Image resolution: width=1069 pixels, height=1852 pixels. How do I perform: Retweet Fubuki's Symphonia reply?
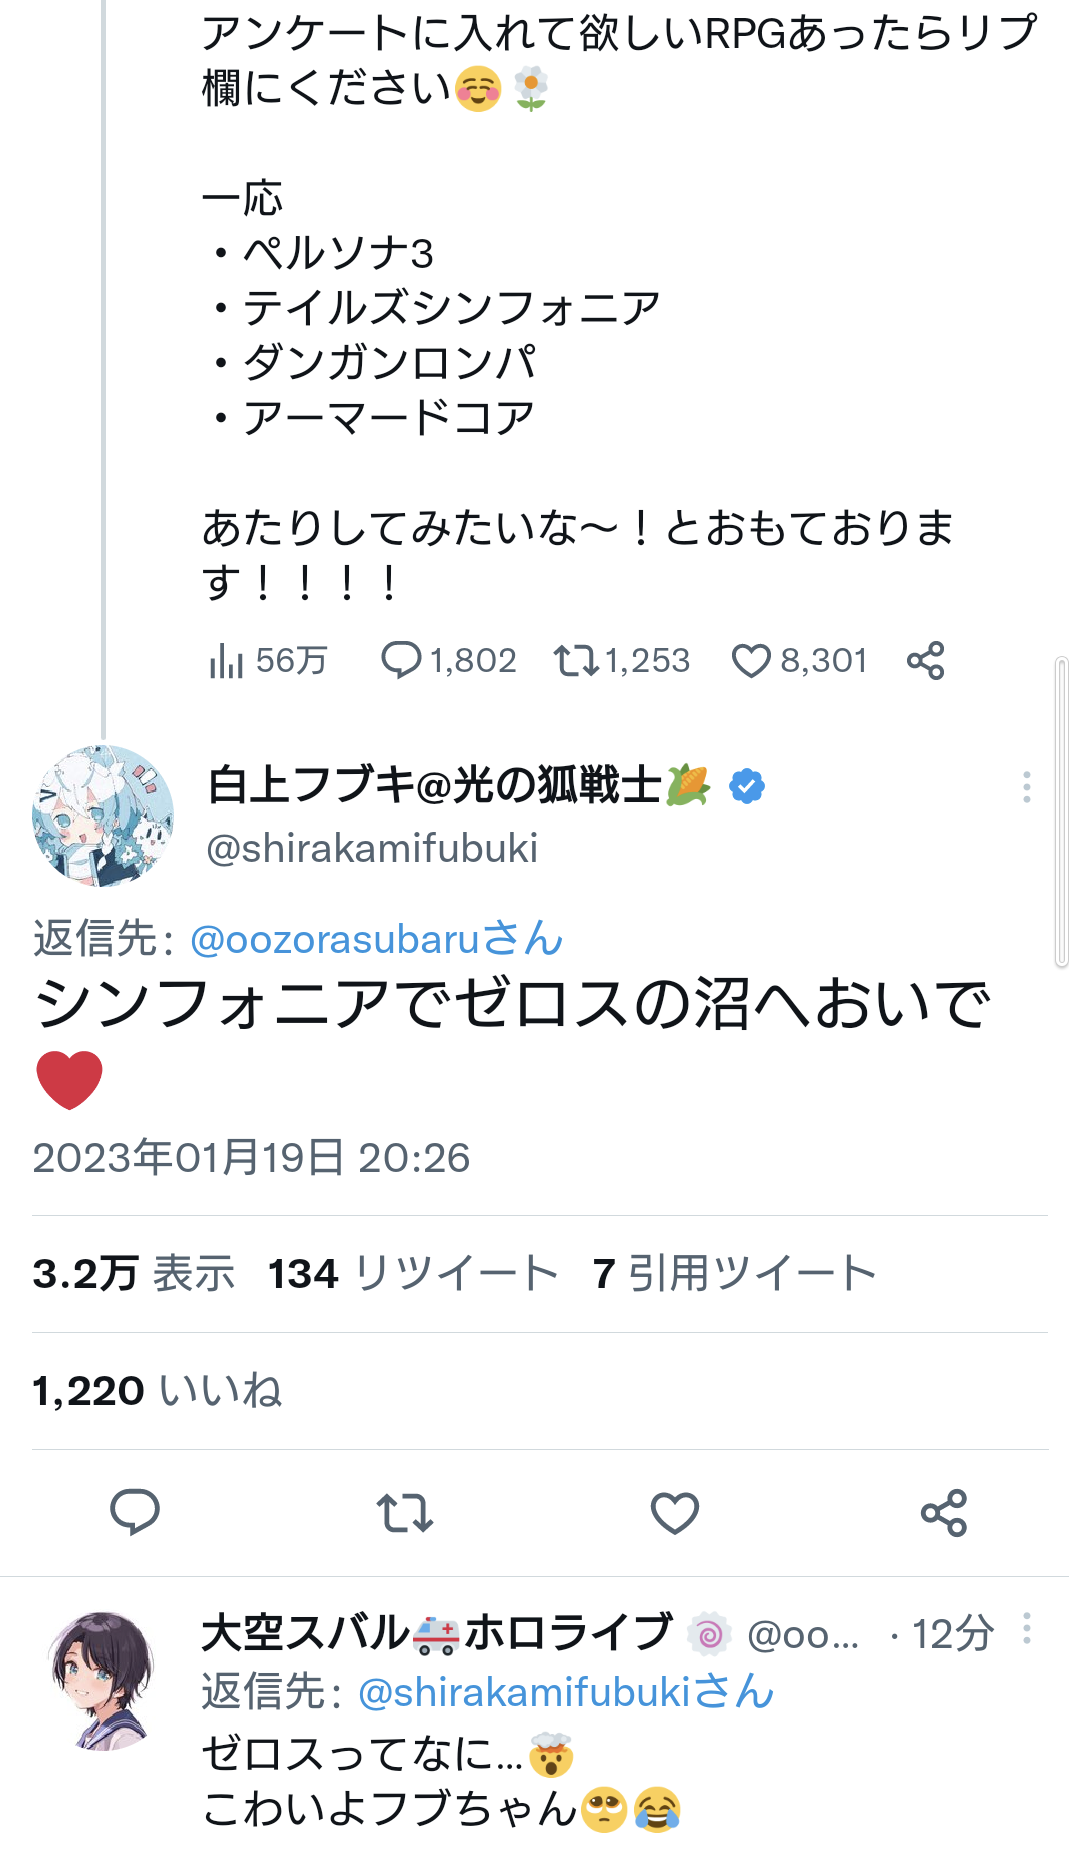(x=405, y=1512)
